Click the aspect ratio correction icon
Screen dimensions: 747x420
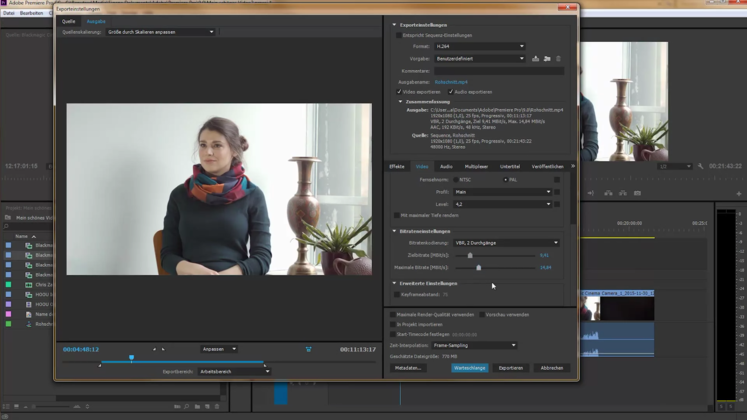click(x=308, y=349)
